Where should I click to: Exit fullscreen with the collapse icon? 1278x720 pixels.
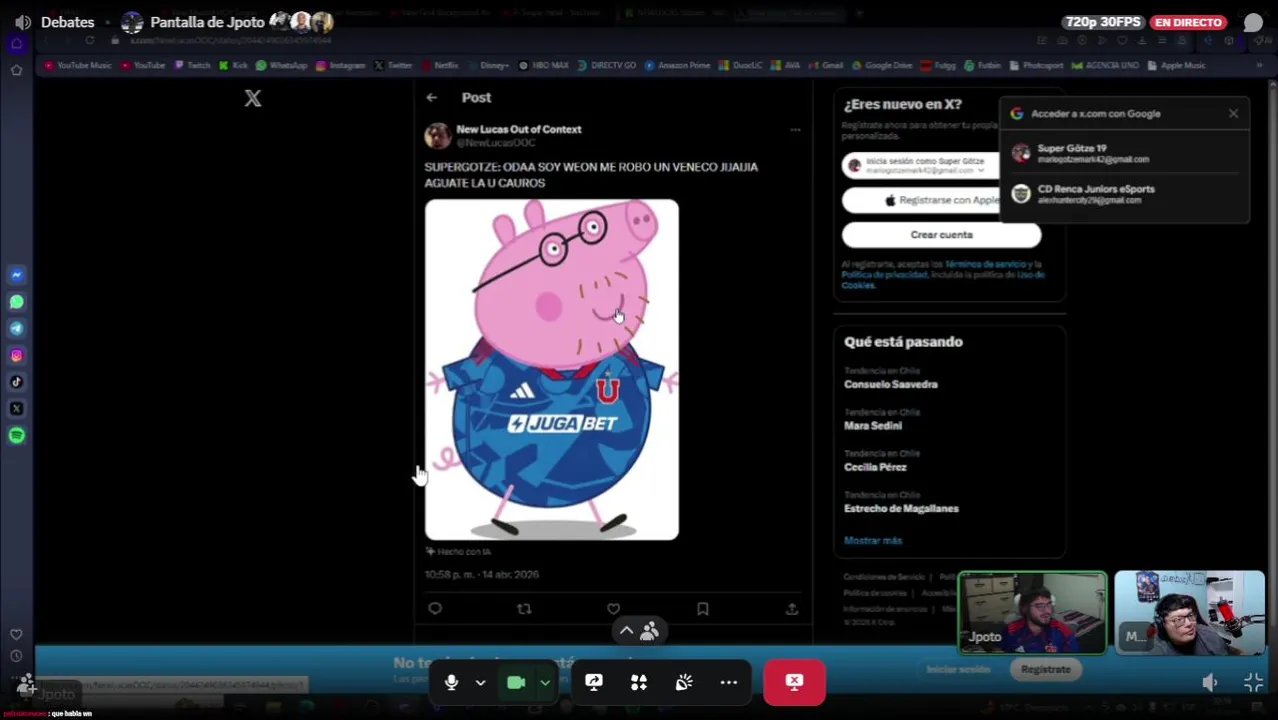[x=1253, y=682]
